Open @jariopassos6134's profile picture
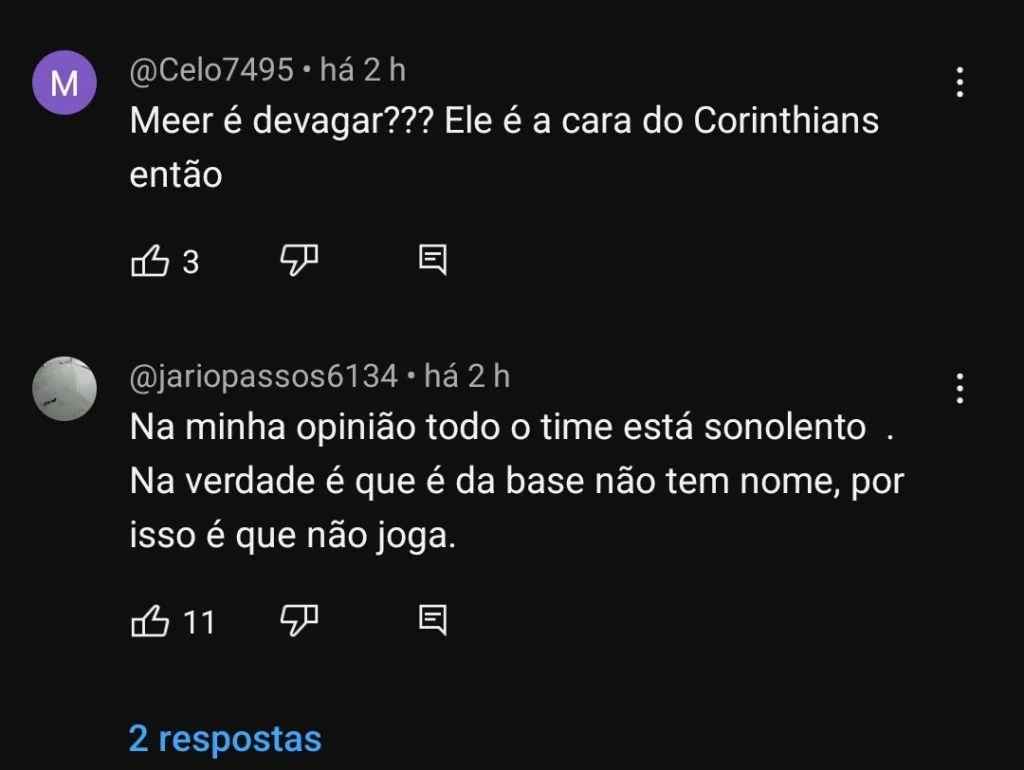 [x=64, y=387]
